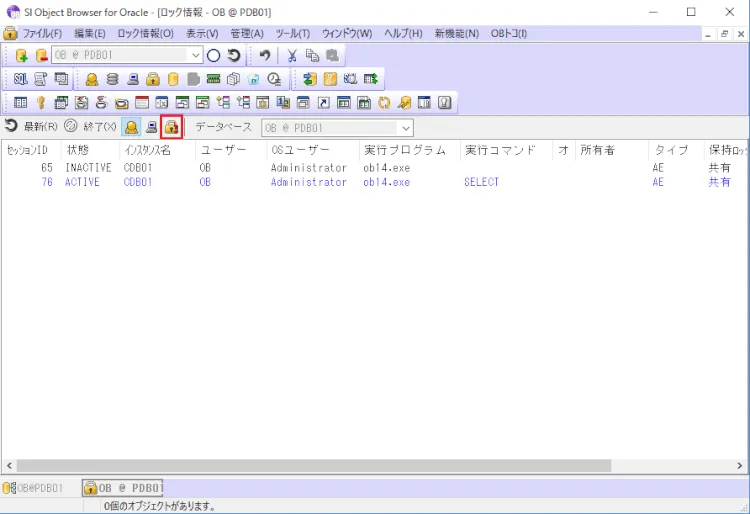750x514 pixels.
Task: Open the recycle bin icon
Action: coord(254,79)
